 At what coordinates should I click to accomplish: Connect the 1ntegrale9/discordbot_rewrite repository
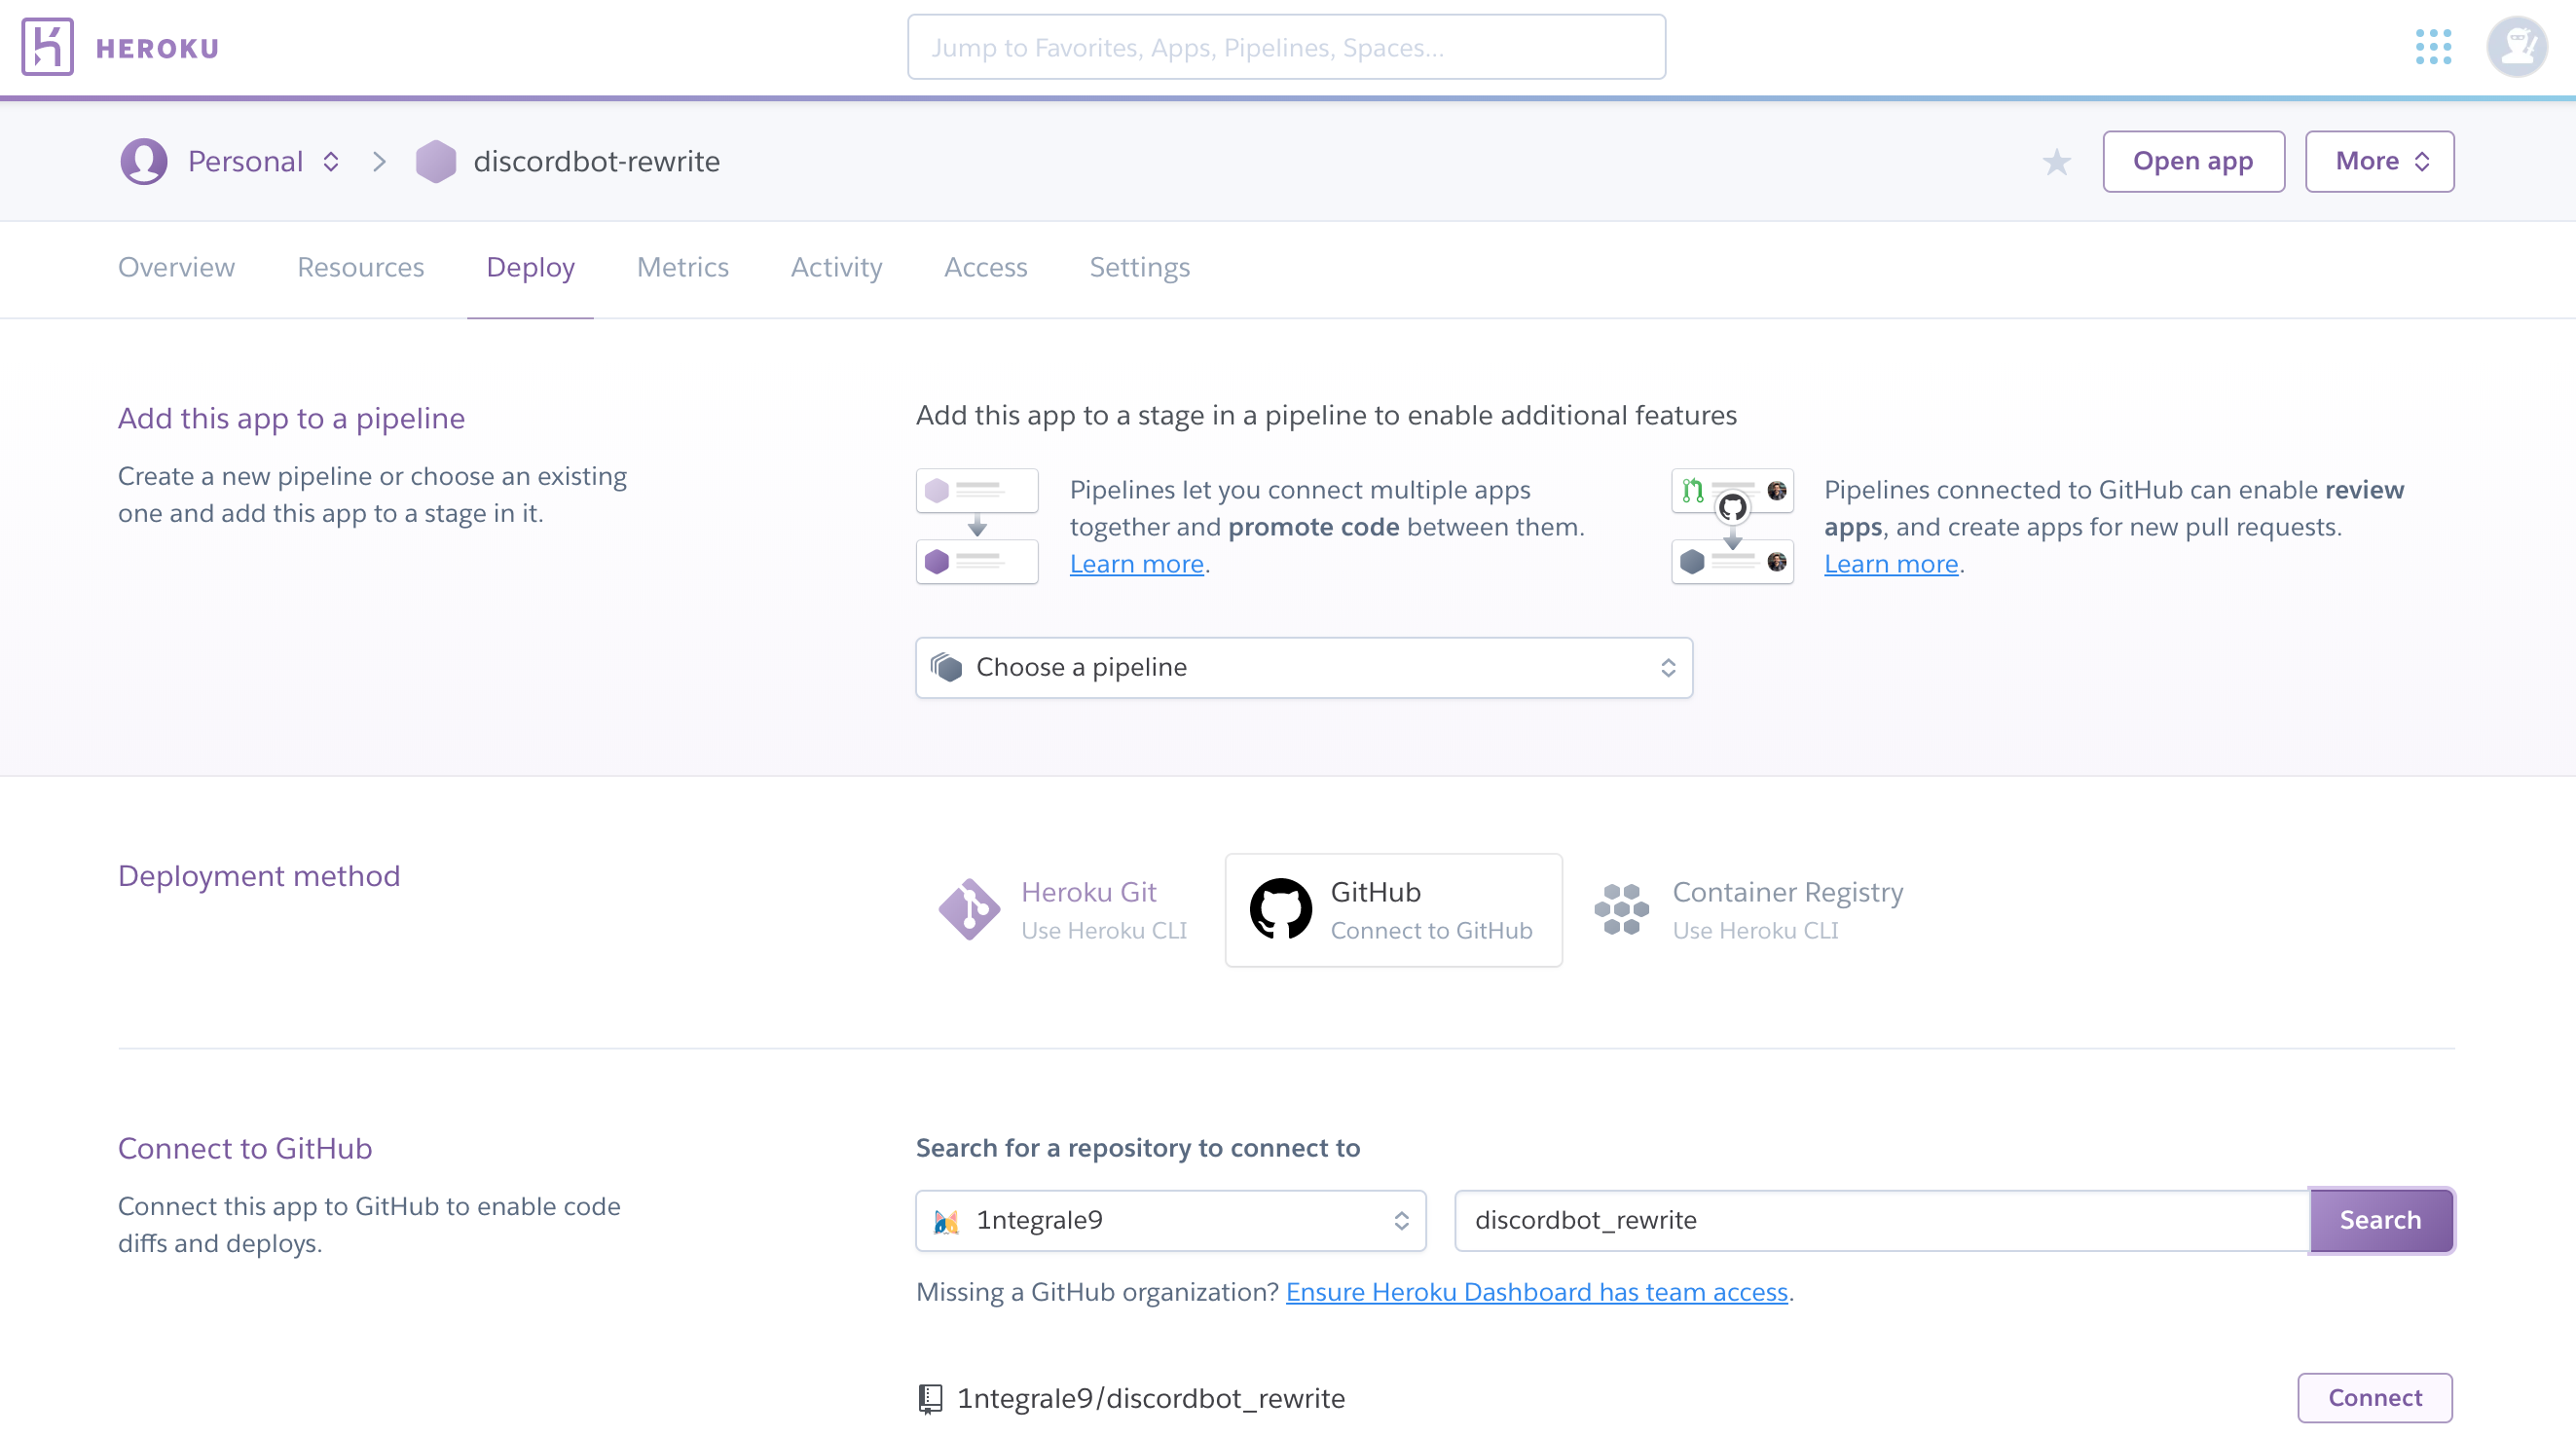pos(2375,1398)
